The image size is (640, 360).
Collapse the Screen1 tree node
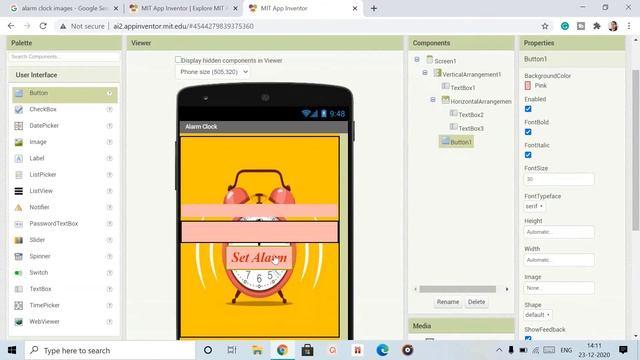click(x=417, y=60)
